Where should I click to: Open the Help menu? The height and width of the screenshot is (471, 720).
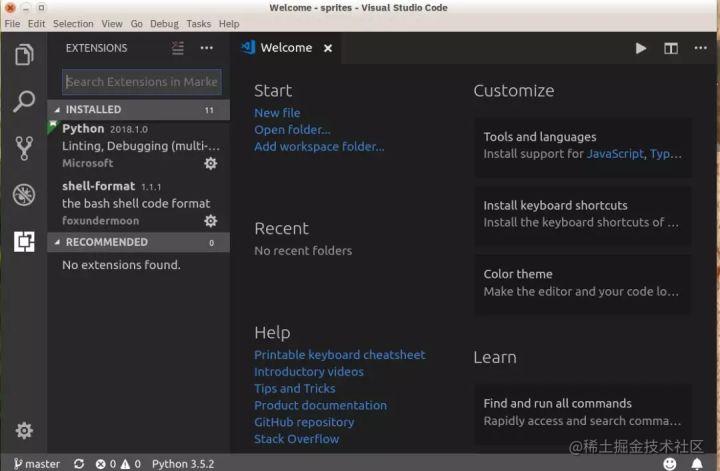pyautogui.click(x=229, y=23)
